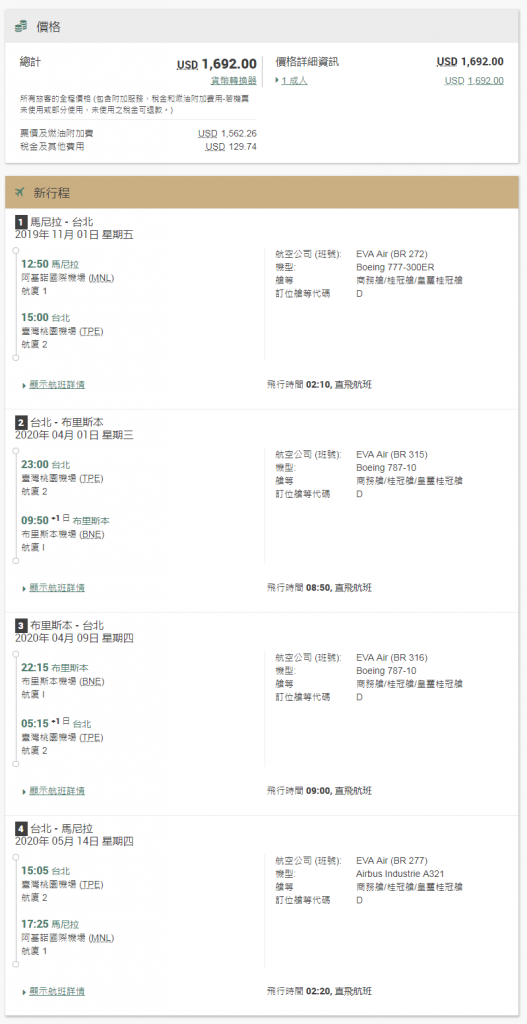Click the airplane icon beside 新行程 header
The image size is (527, 1024).
click(20, 192)
